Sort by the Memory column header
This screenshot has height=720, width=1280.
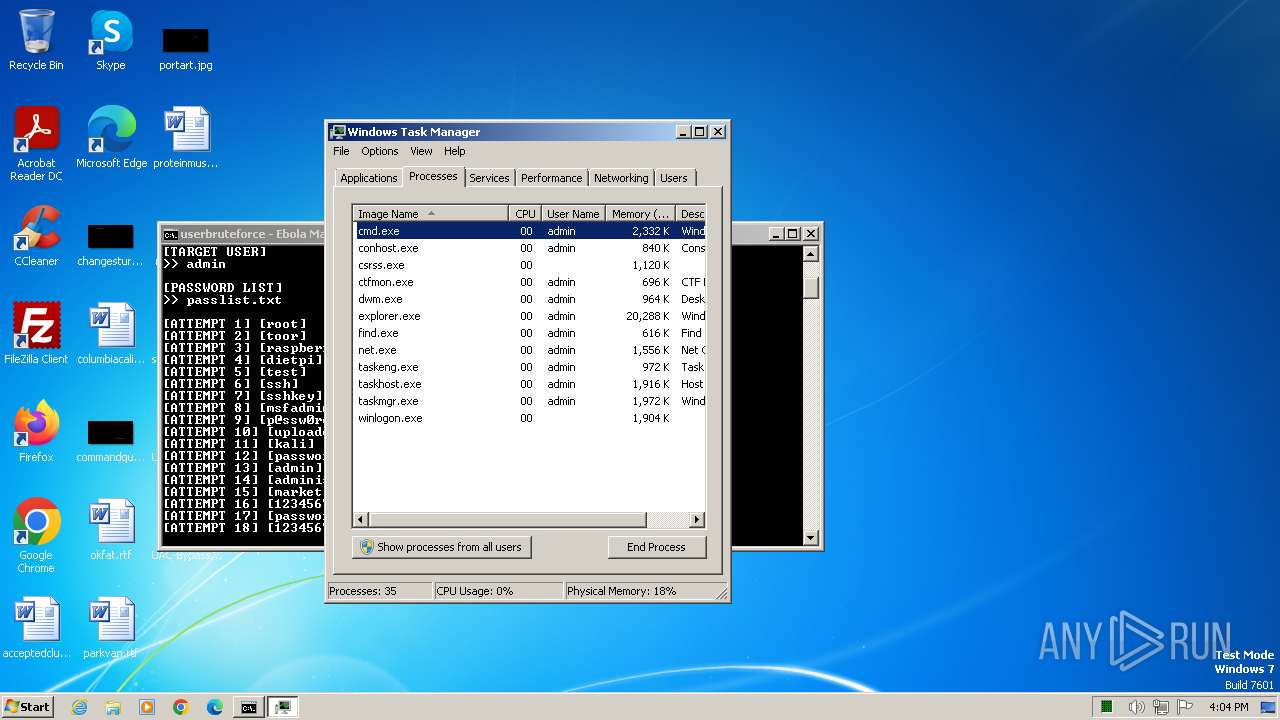click(x=640, y=213)
